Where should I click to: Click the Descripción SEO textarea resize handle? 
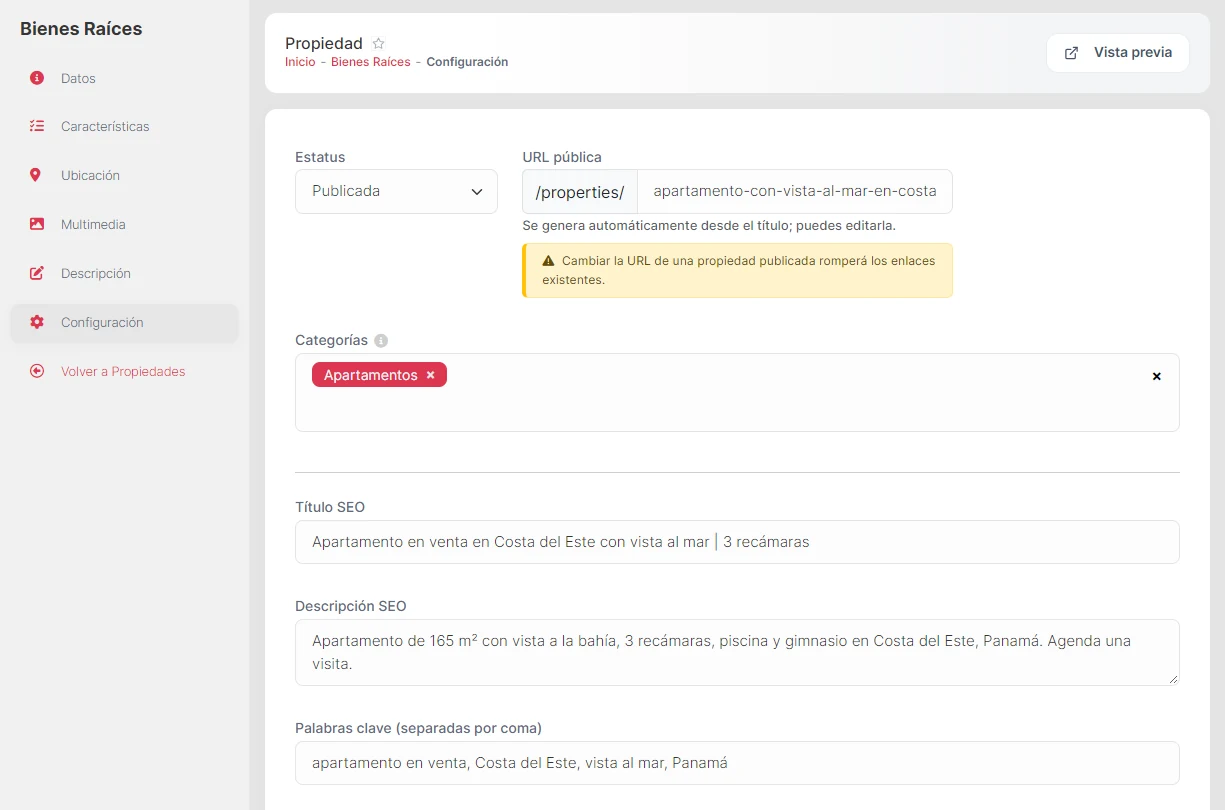(1173, 679)
